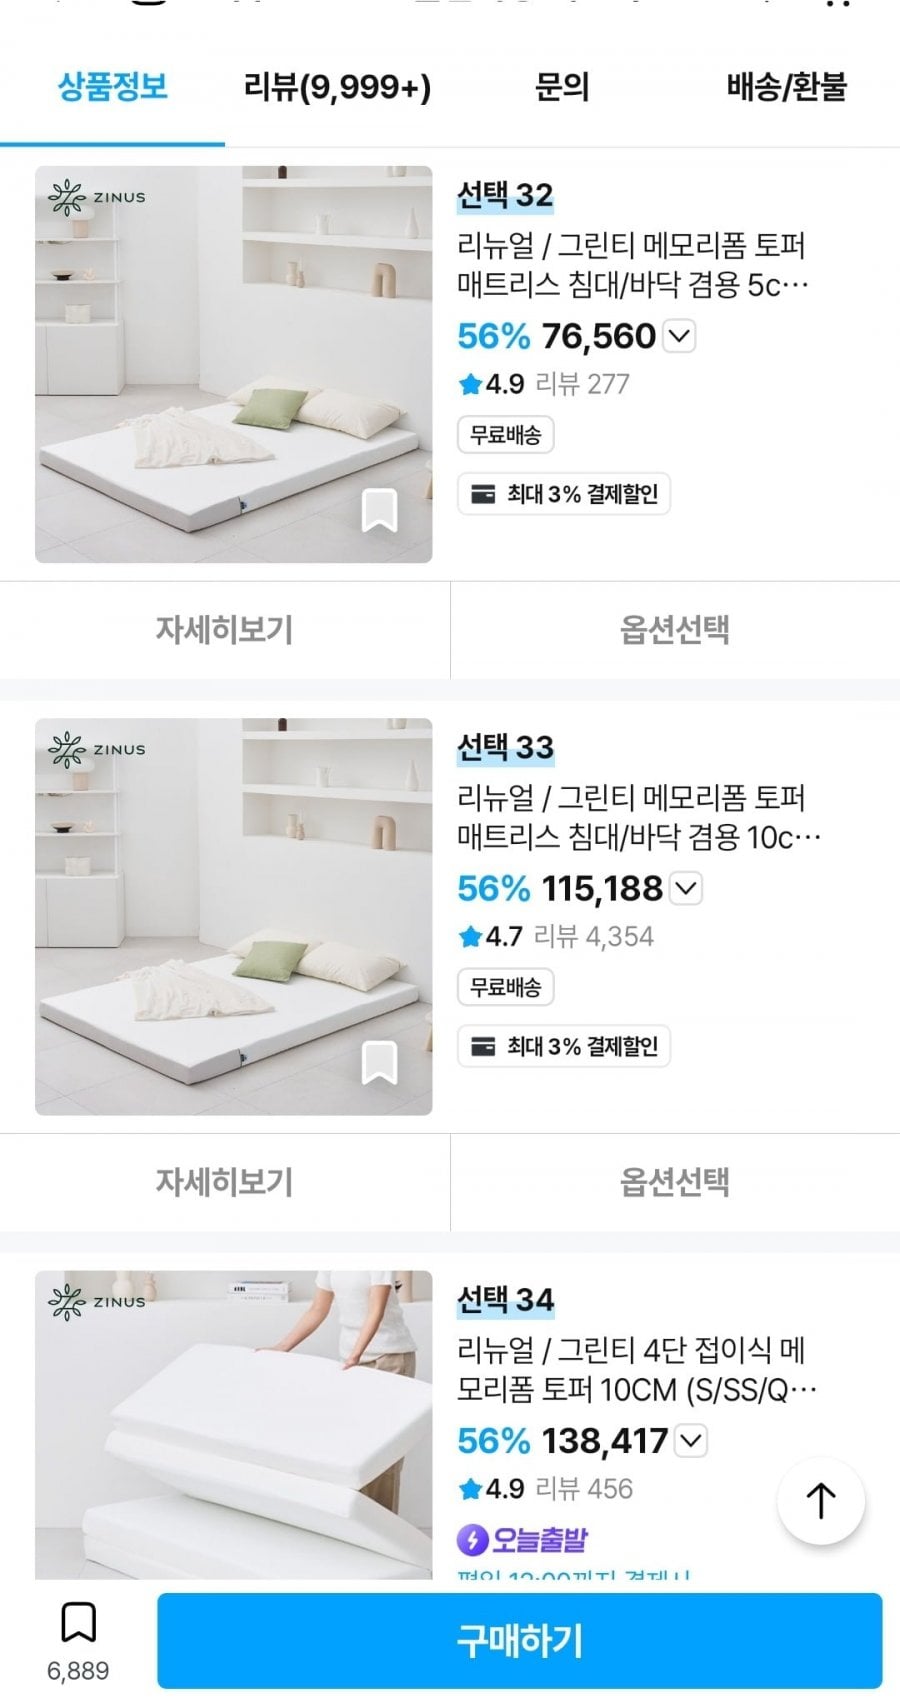This screenshot has width=900, height=1703.
Task: Click the 무료배송 badge under 선택 33
Action: [x=506, y=987]
